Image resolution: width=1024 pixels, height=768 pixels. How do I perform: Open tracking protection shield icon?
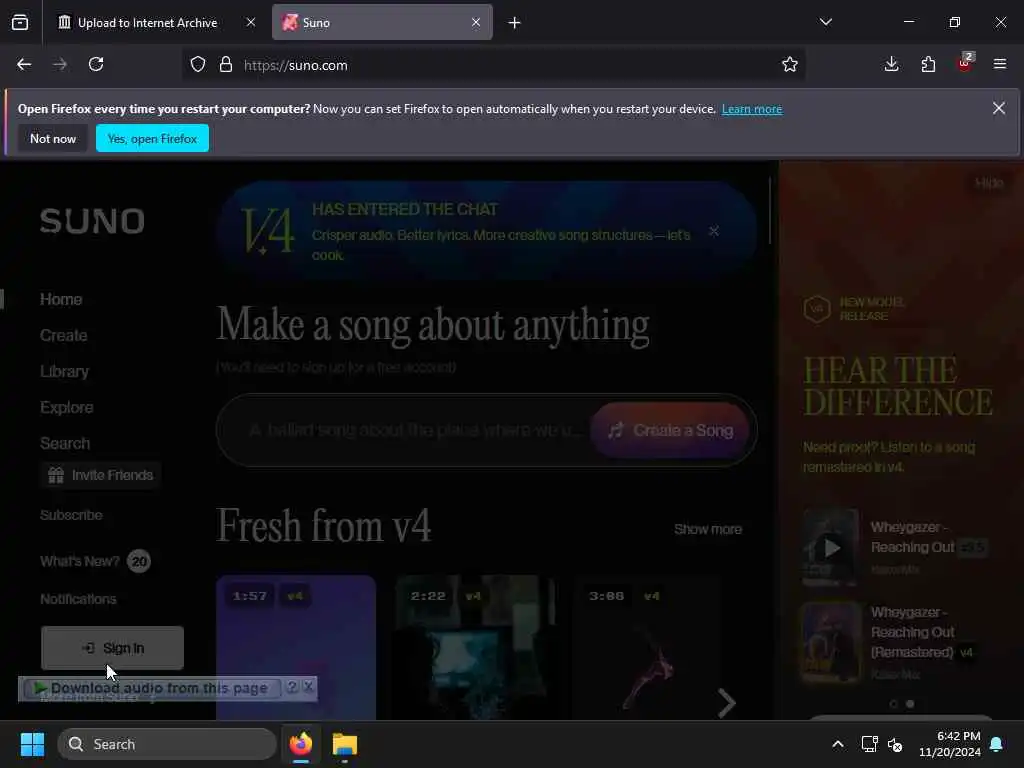click(x=198, y=65)
